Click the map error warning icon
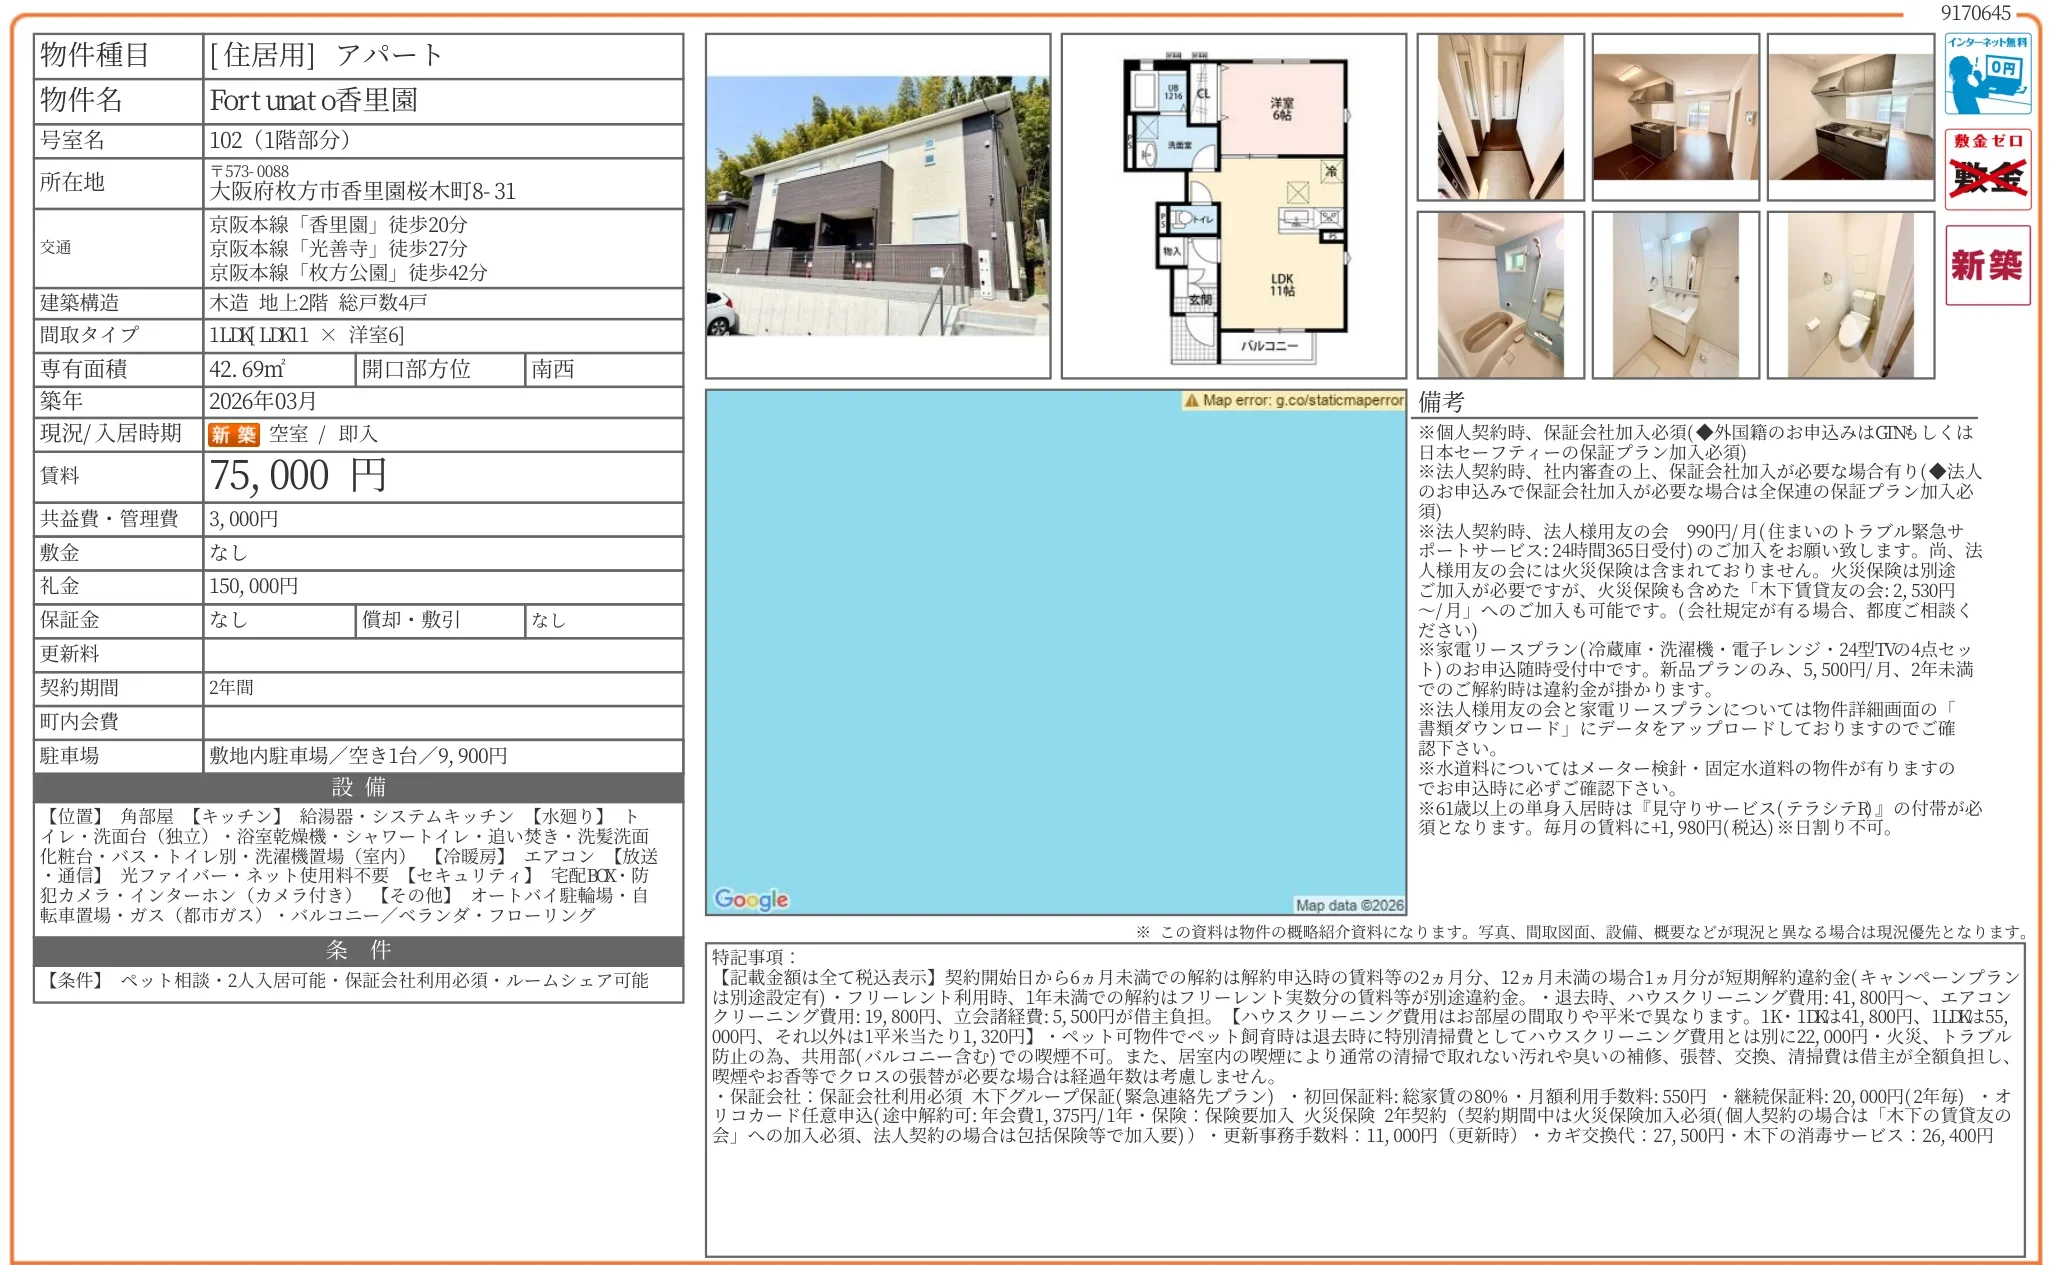This screenshot has width=2056, height=1265. (1191, 400)
